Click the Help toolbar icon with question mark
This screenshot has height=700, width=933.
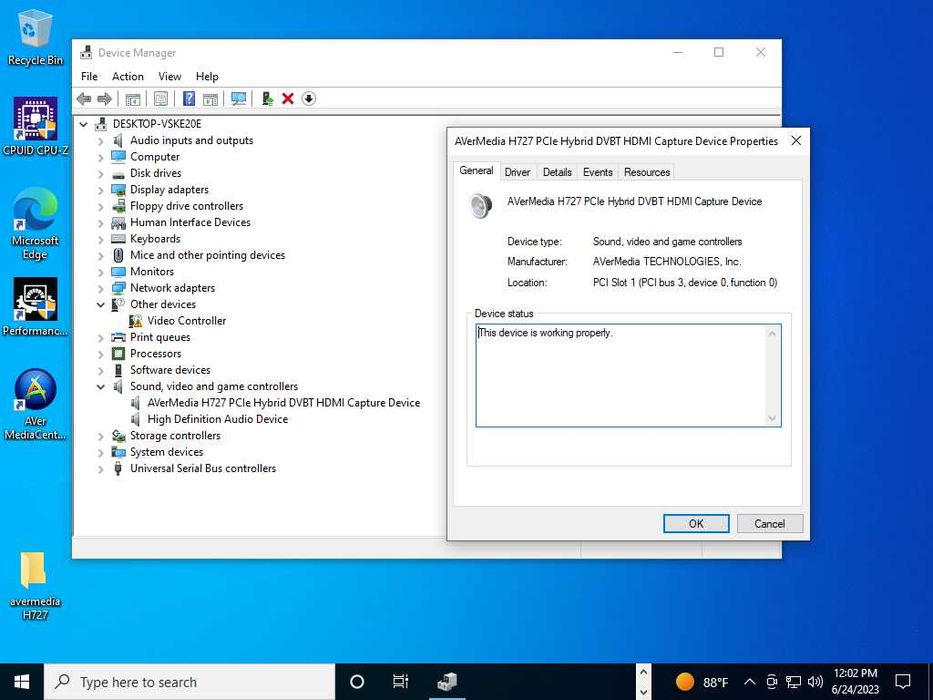pyautogui.click(x=188, y=98)
